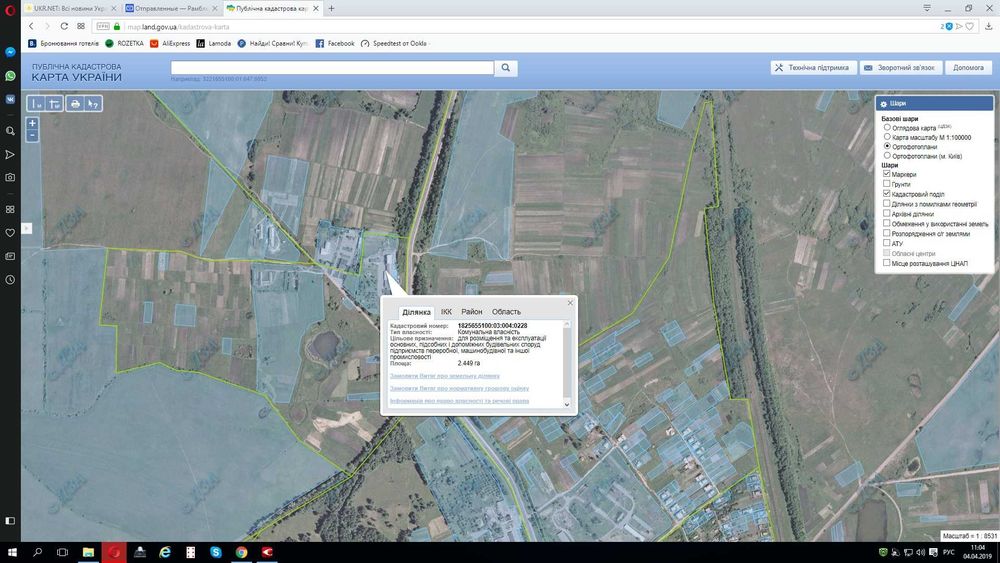Click Зворотний зв'язок button
The height and width of the screenshot is (563, 1000).
click(900, 68)
